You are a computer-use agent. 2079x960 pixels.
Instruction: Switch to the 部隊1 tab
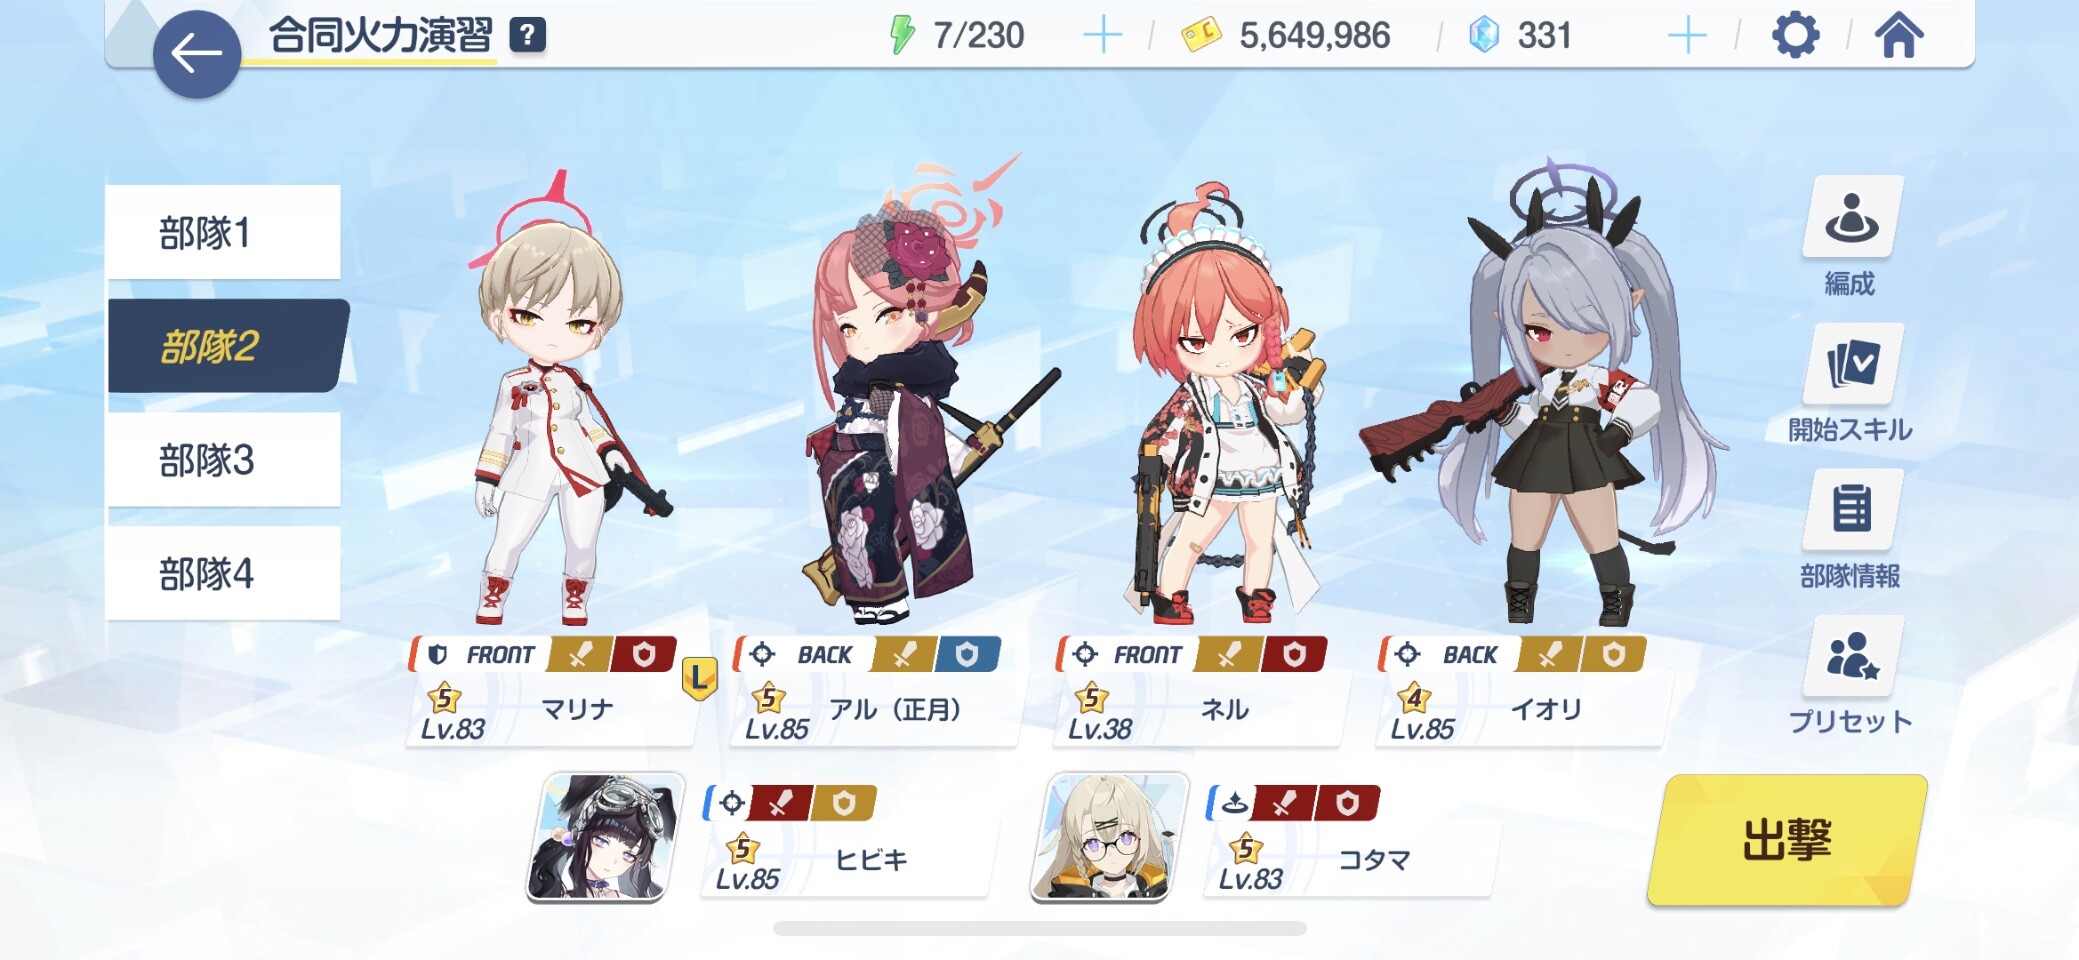tap(223, 233)
